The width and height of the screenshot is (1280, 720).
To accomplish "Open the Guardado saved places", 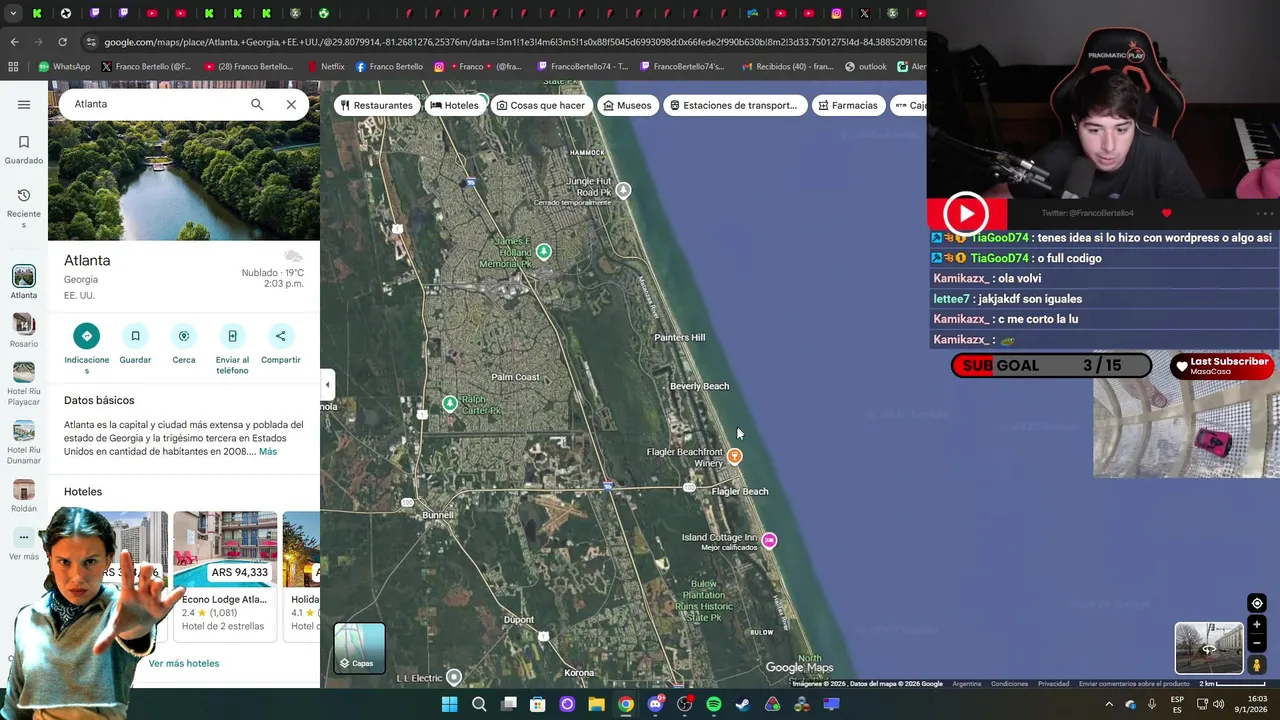I will tap(24, 150).
